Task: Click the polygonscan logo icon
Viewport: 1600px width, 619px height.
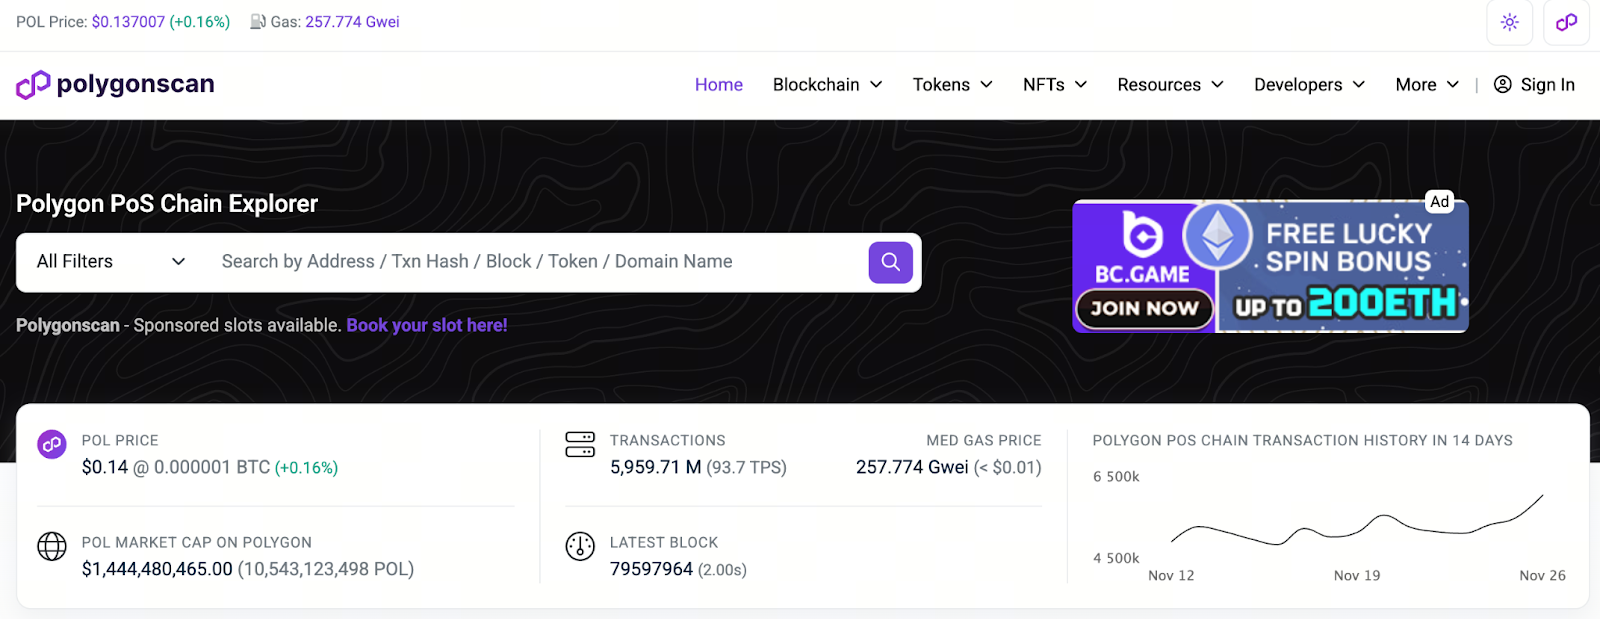Action: click(33, 85)
